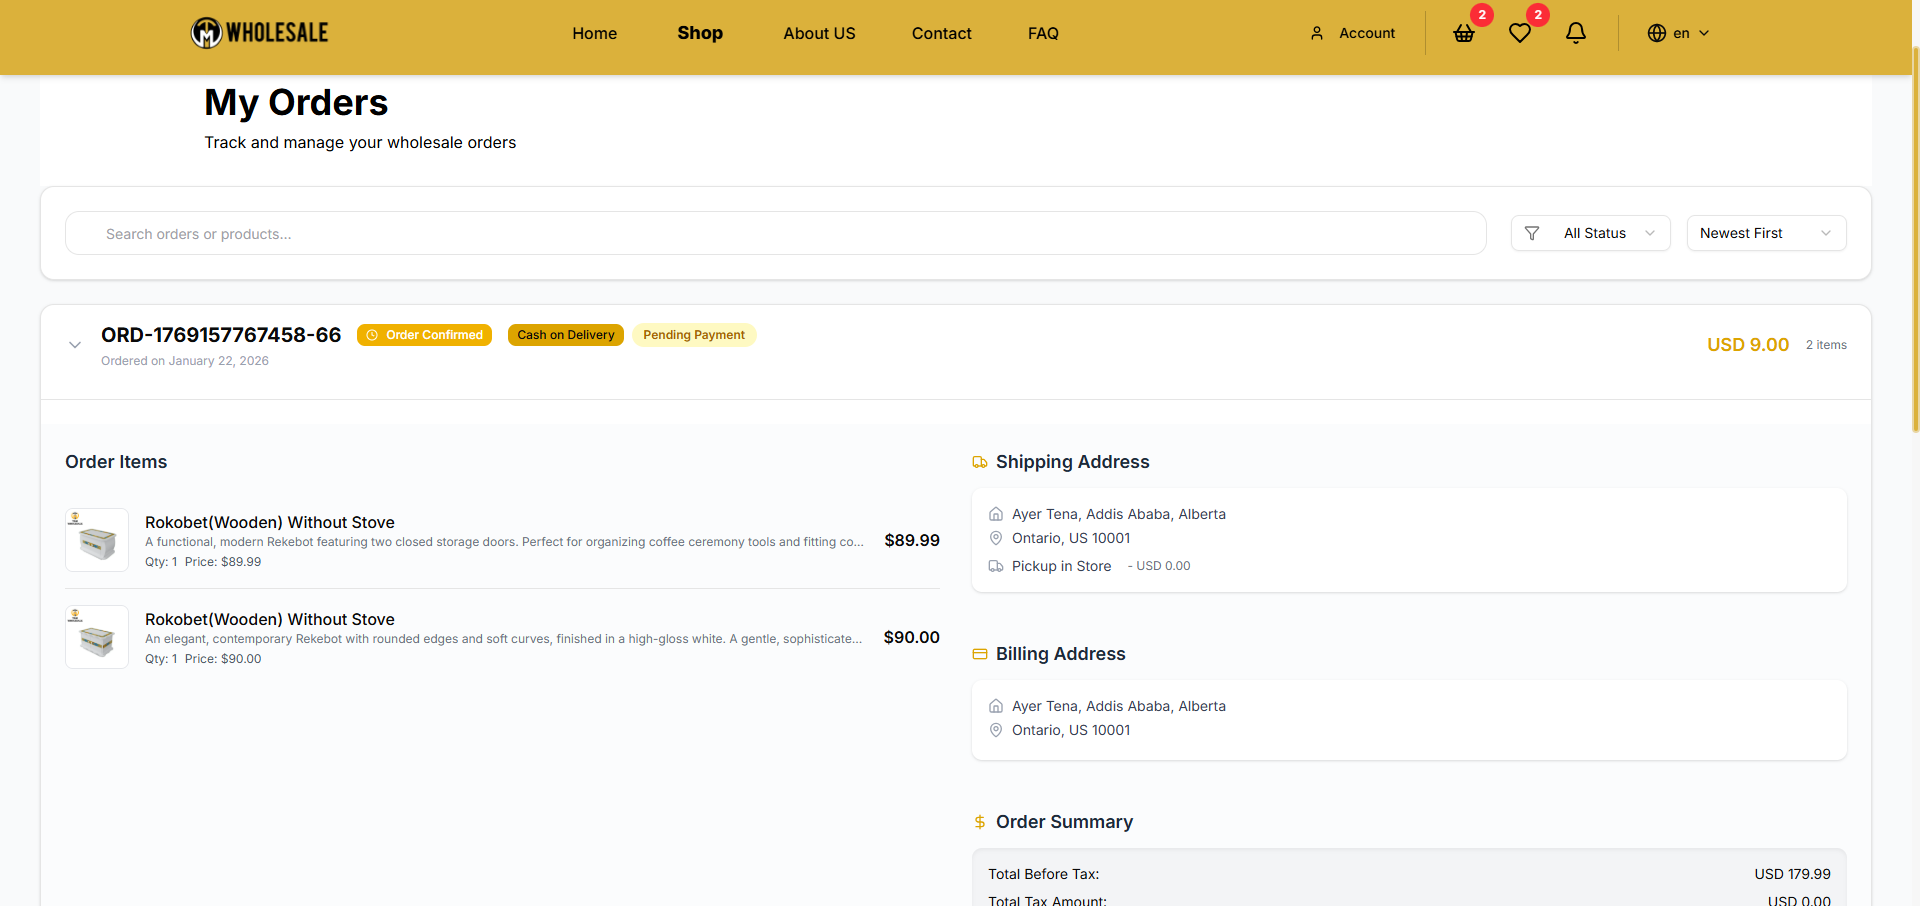Open the Shop menu item

pyautogui.click(x=700, y=33)
